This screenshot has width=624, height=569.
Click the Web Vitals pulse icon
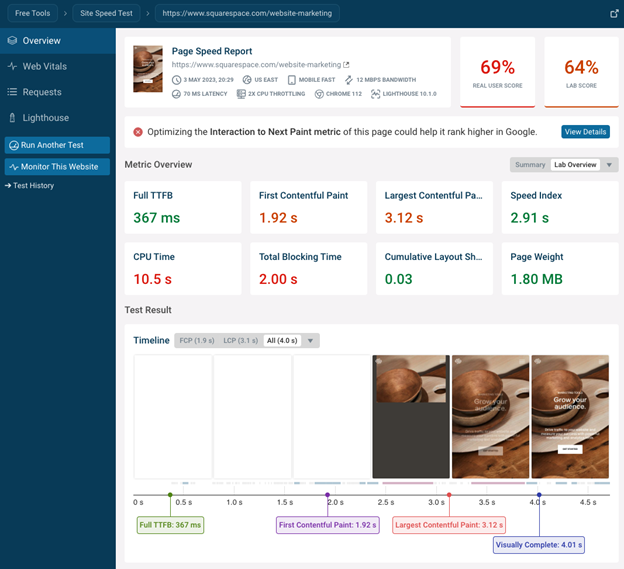[12, 66]
